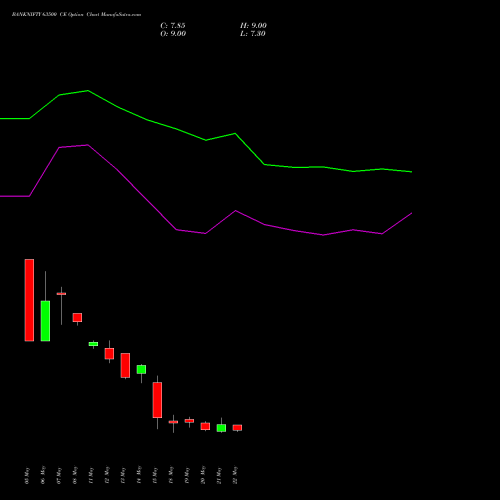
Task: Select the red candle for 20 May
Action: [205, 426]
